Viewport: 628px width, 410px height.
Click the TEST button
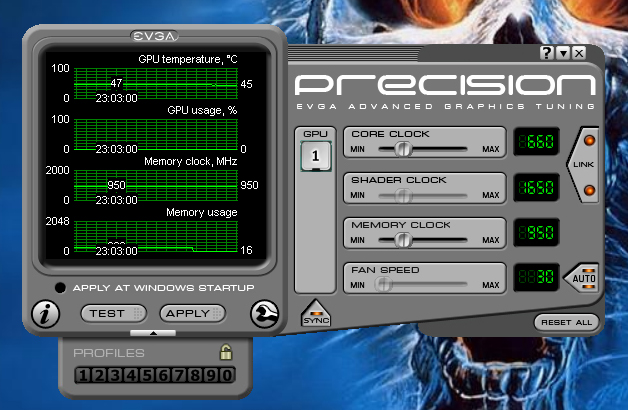click(x=114, y=314)
